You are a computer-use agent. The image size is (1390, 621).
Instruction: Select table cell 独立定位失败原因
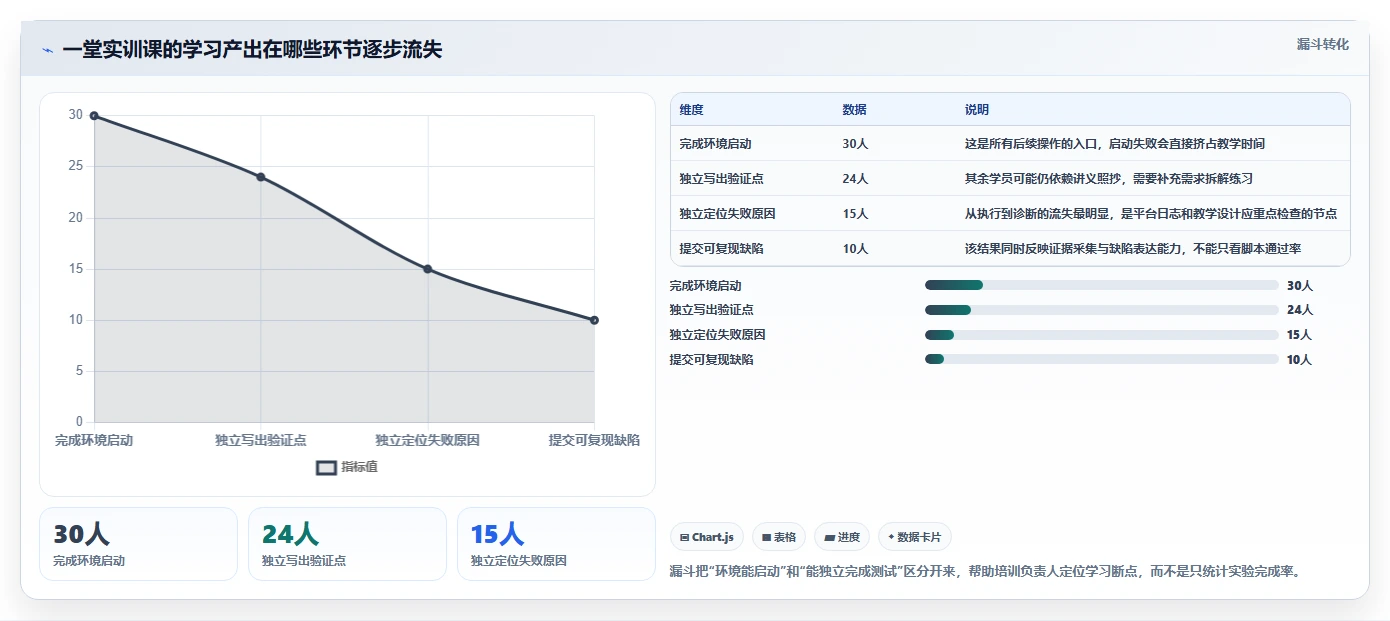(x=727, y=214)
